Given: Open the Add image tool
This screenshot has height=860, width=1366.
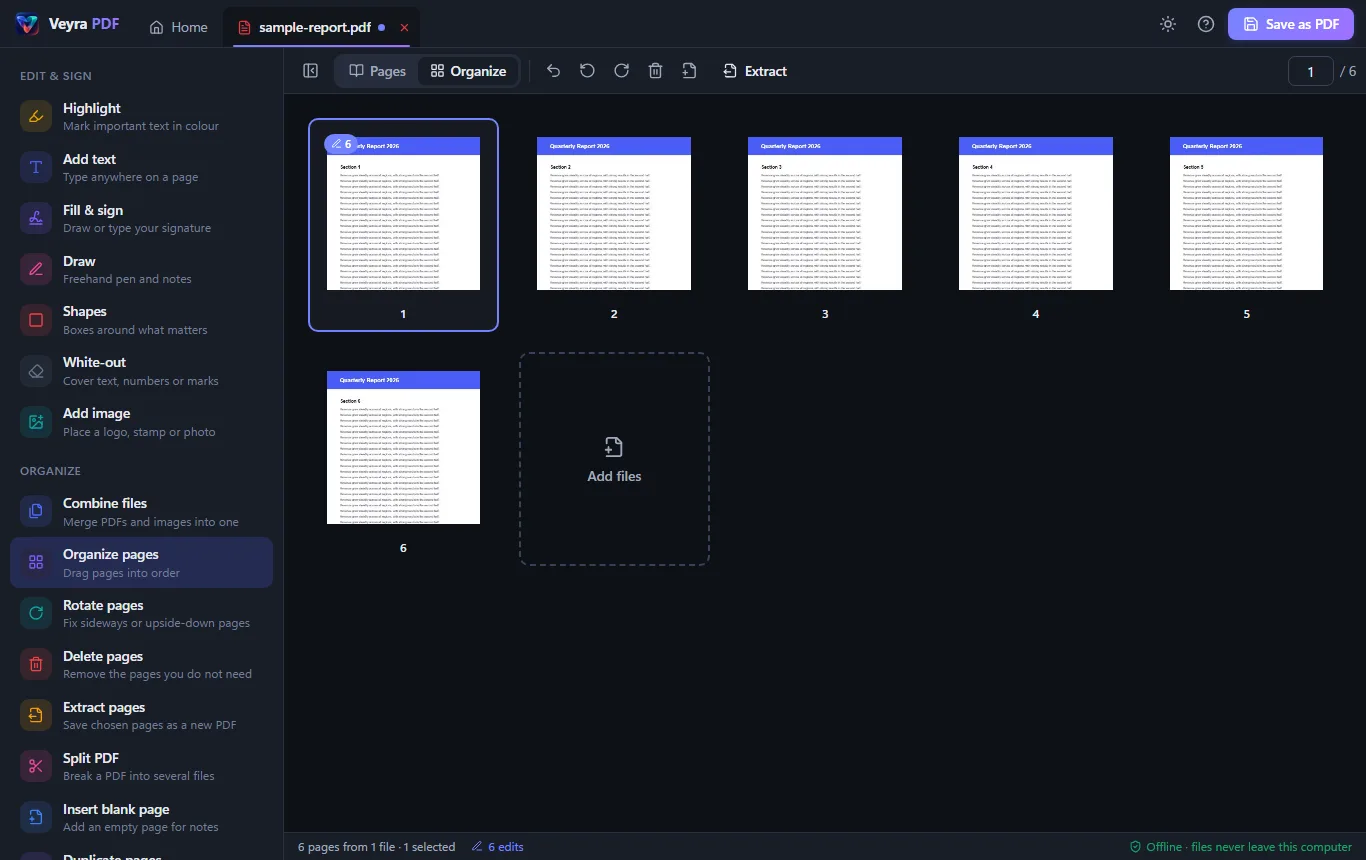Looking at the screenshot, I should [141, 422].
